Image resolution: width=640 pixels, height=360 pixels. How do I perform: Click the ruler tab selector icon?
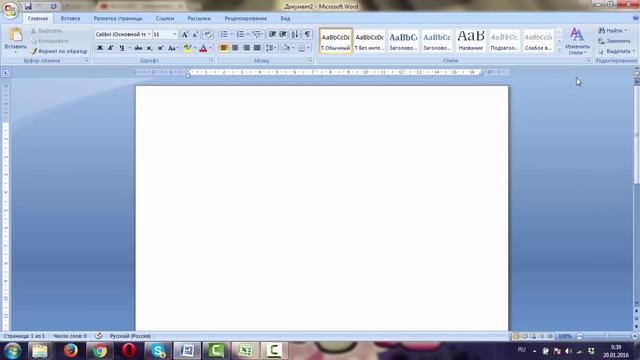click(x=6, y=73)
